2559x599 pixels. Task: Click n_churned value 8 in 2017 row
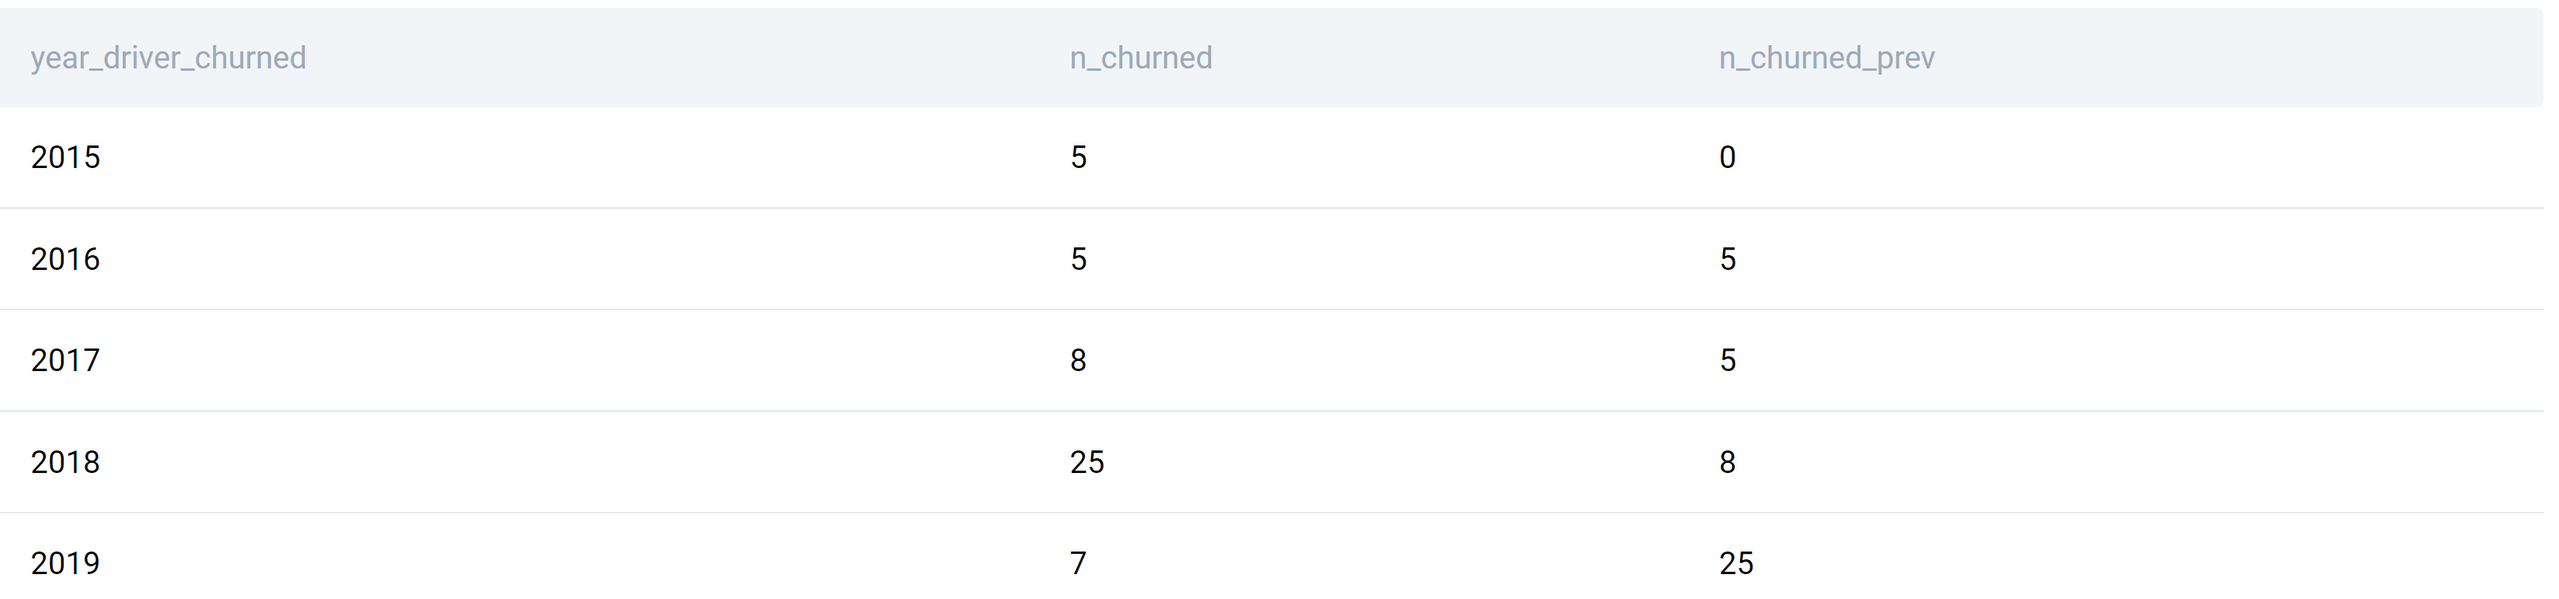coord(1078,360)
